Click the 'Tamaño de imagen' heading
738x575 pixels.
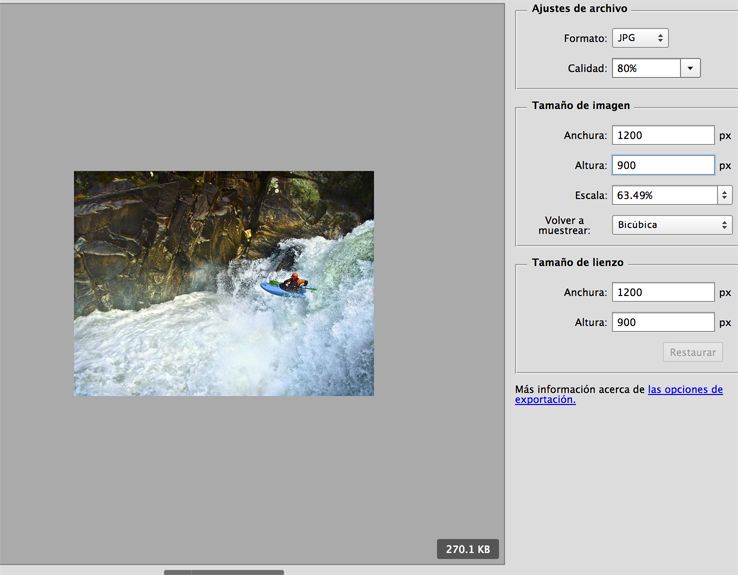coord(581,105)
